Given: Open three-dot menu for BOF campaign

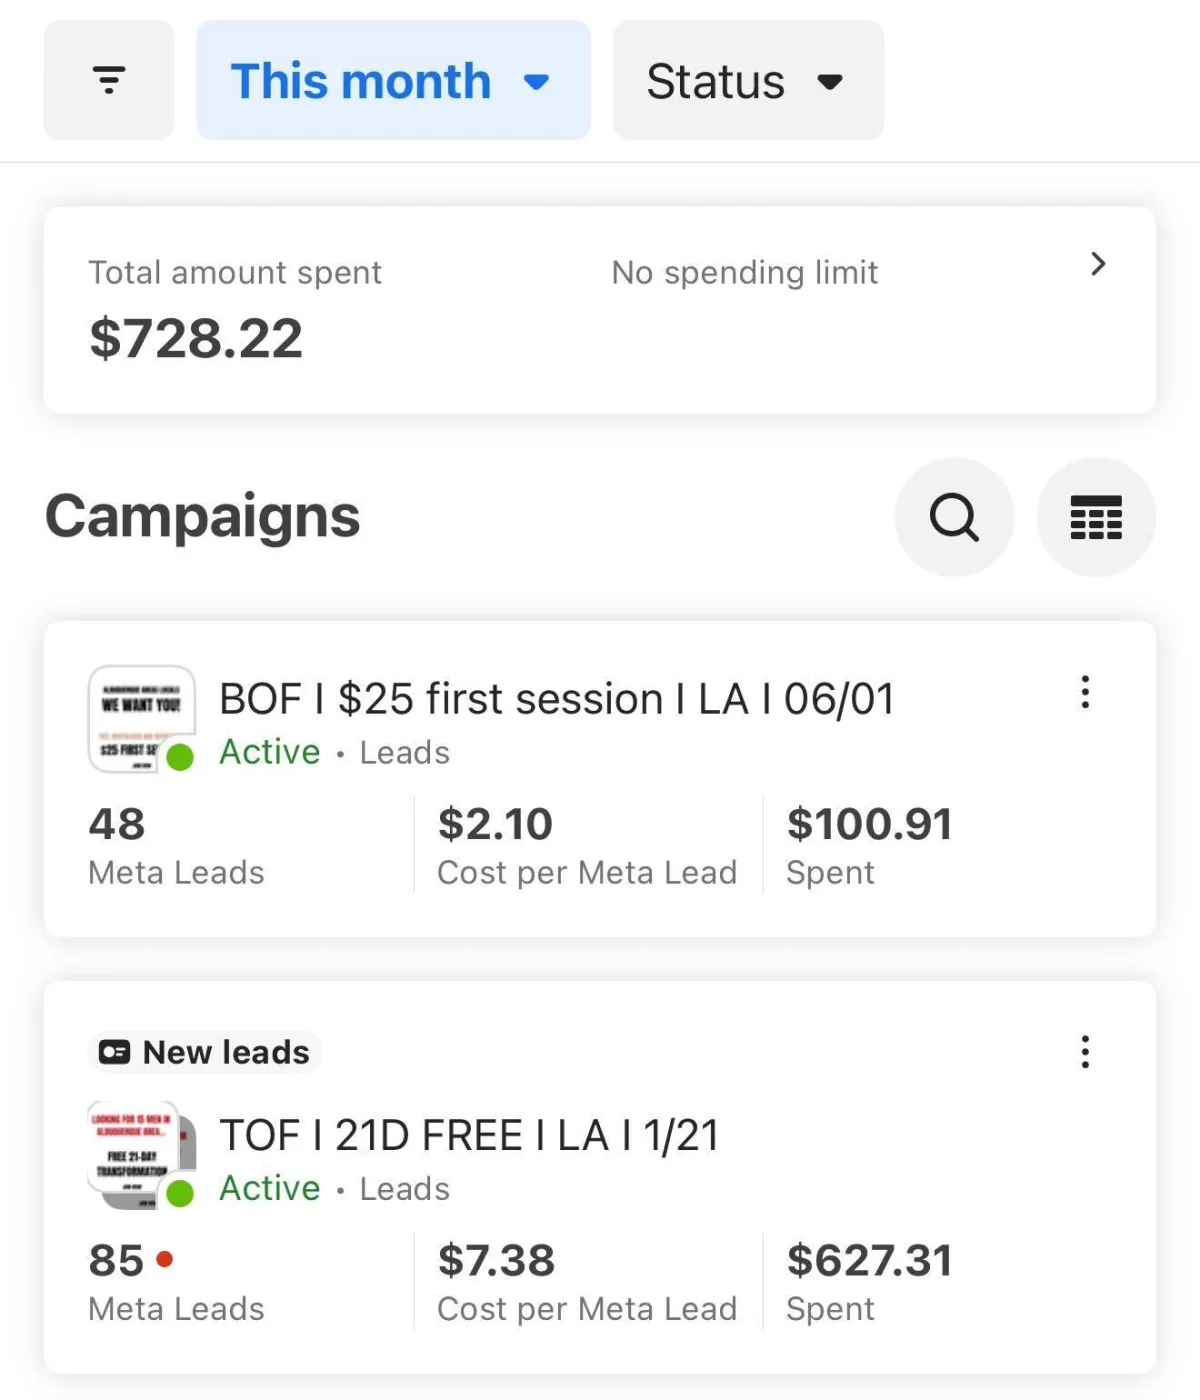Looking at the screenshot, I should pos(1085,692).
